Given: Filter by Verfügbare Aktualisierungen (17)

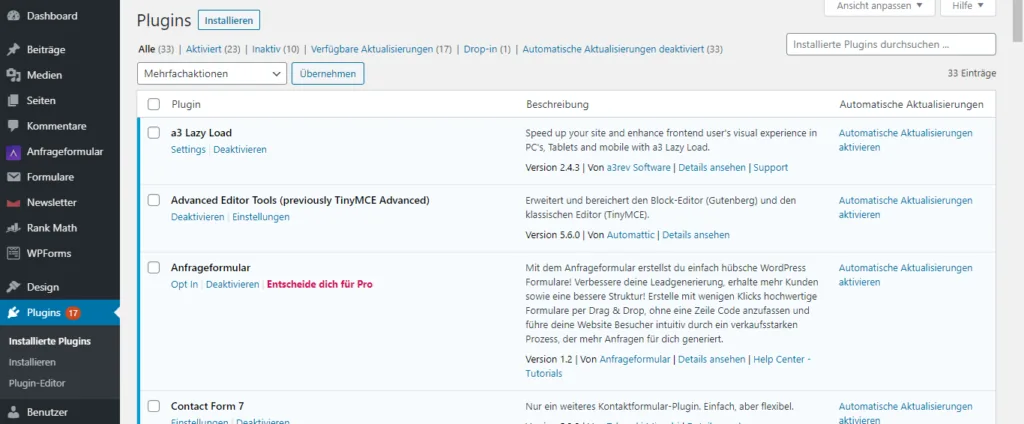Looking at the screenshot, I should pyautogui.click(x=381, y=49).
